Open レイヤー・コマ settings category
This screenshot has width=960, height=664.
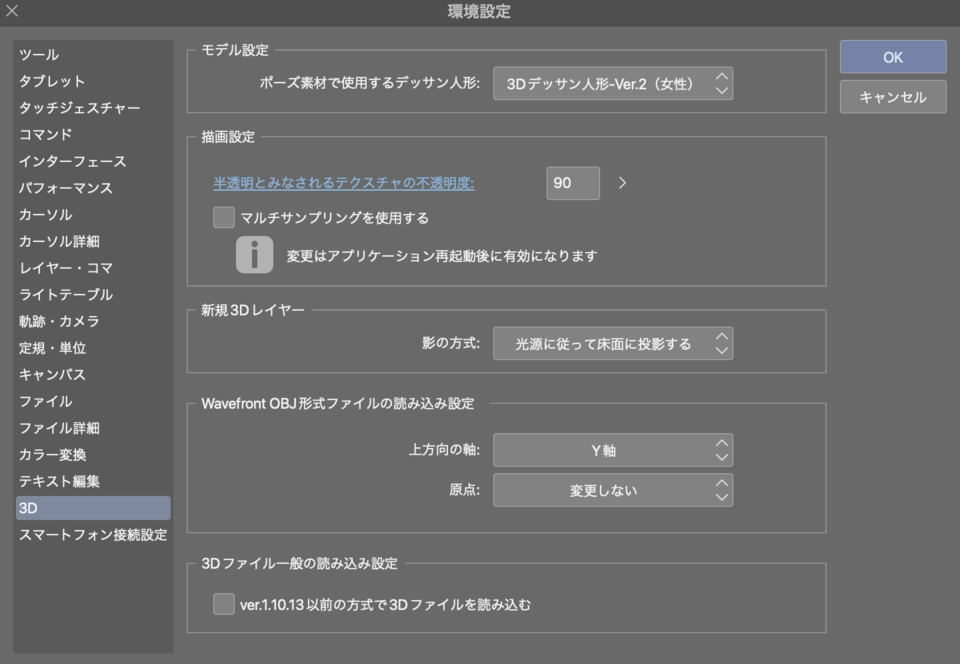pos(93,267)
